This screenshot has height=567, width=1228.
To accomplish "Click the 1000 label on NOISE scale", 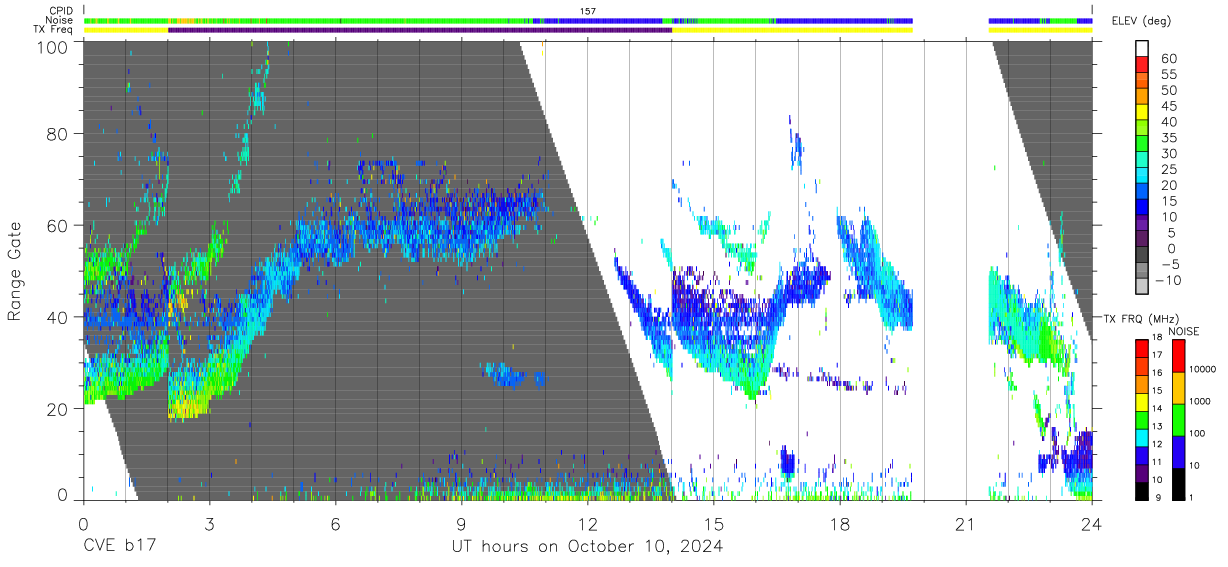I will (x=1202, y=402).
